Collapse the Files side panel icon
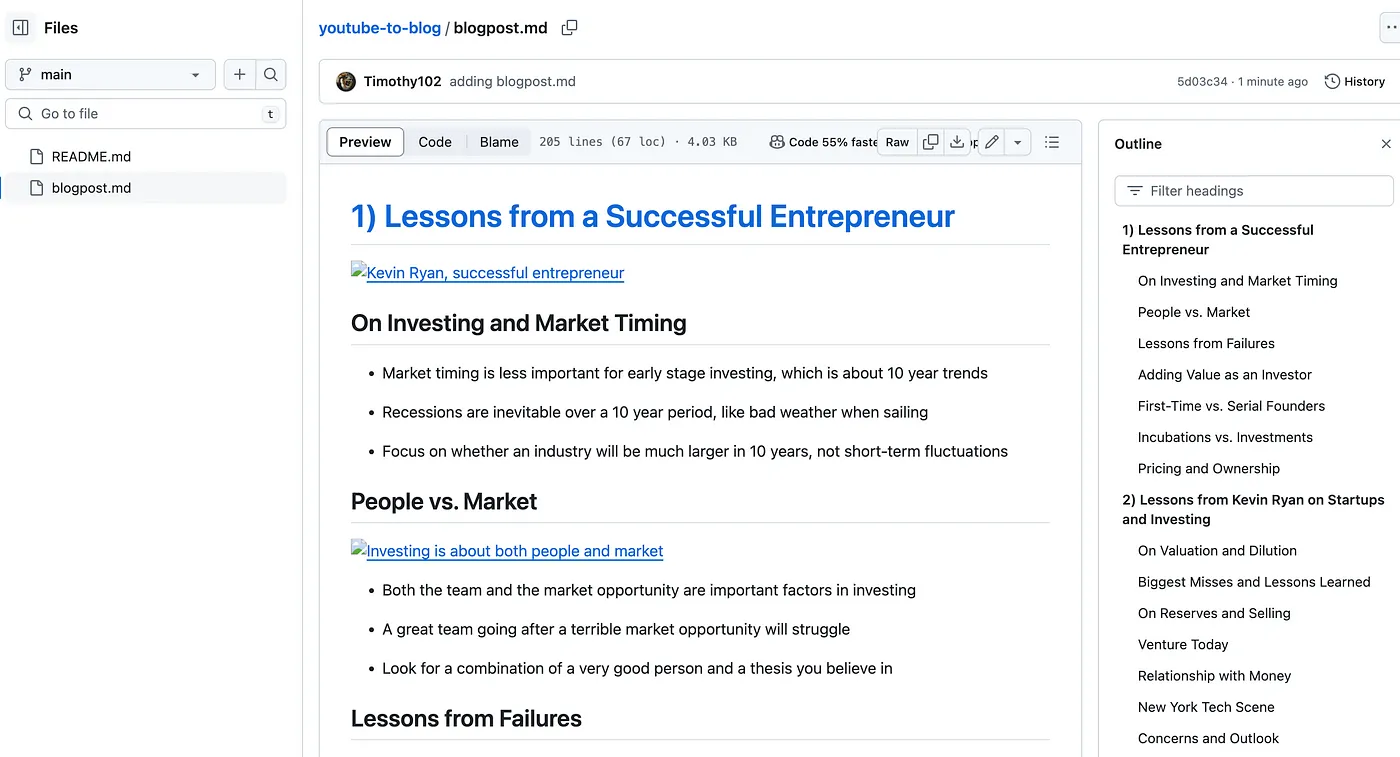The image size is (1400, 757). tap(20, 28)
